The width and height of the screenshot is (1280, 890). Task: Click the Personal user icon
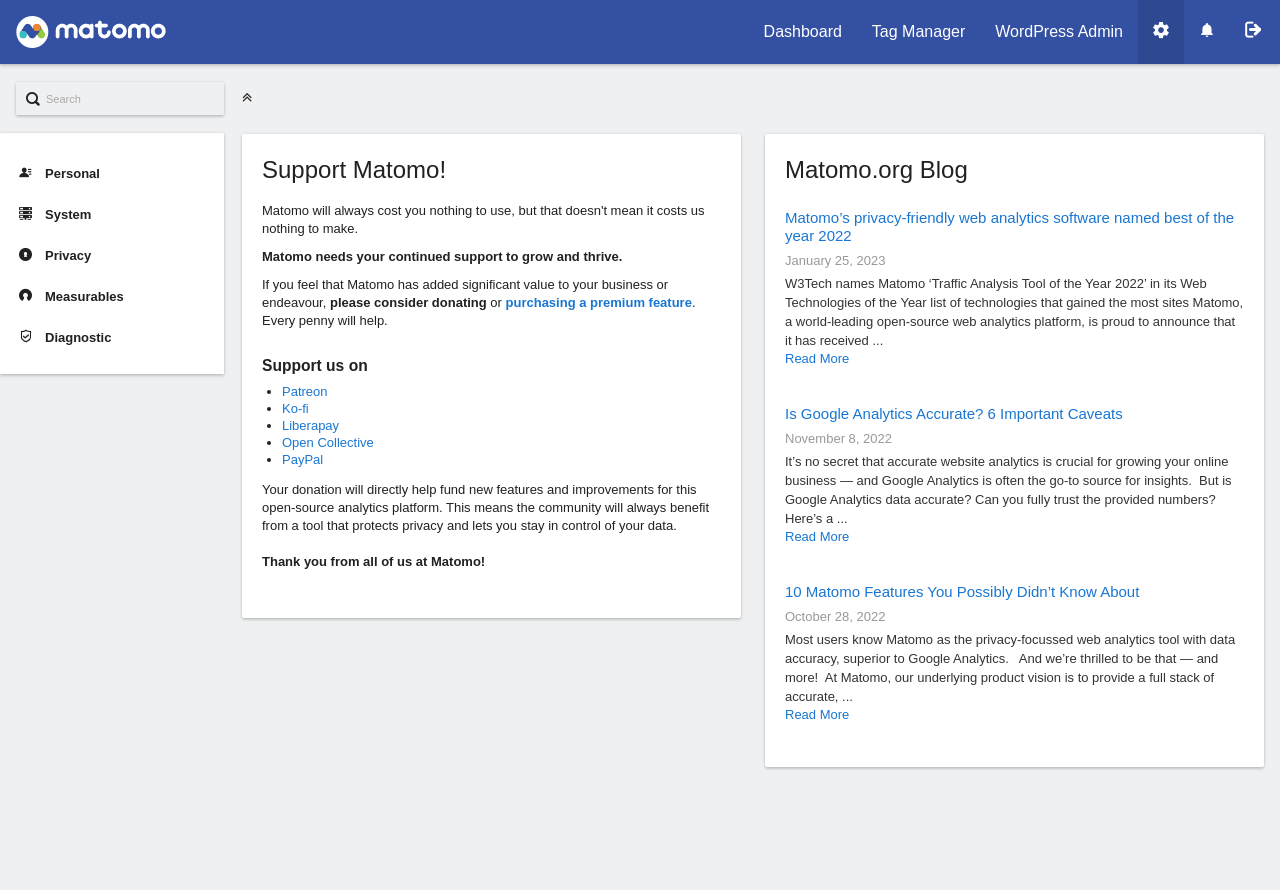tap(26, 173)
